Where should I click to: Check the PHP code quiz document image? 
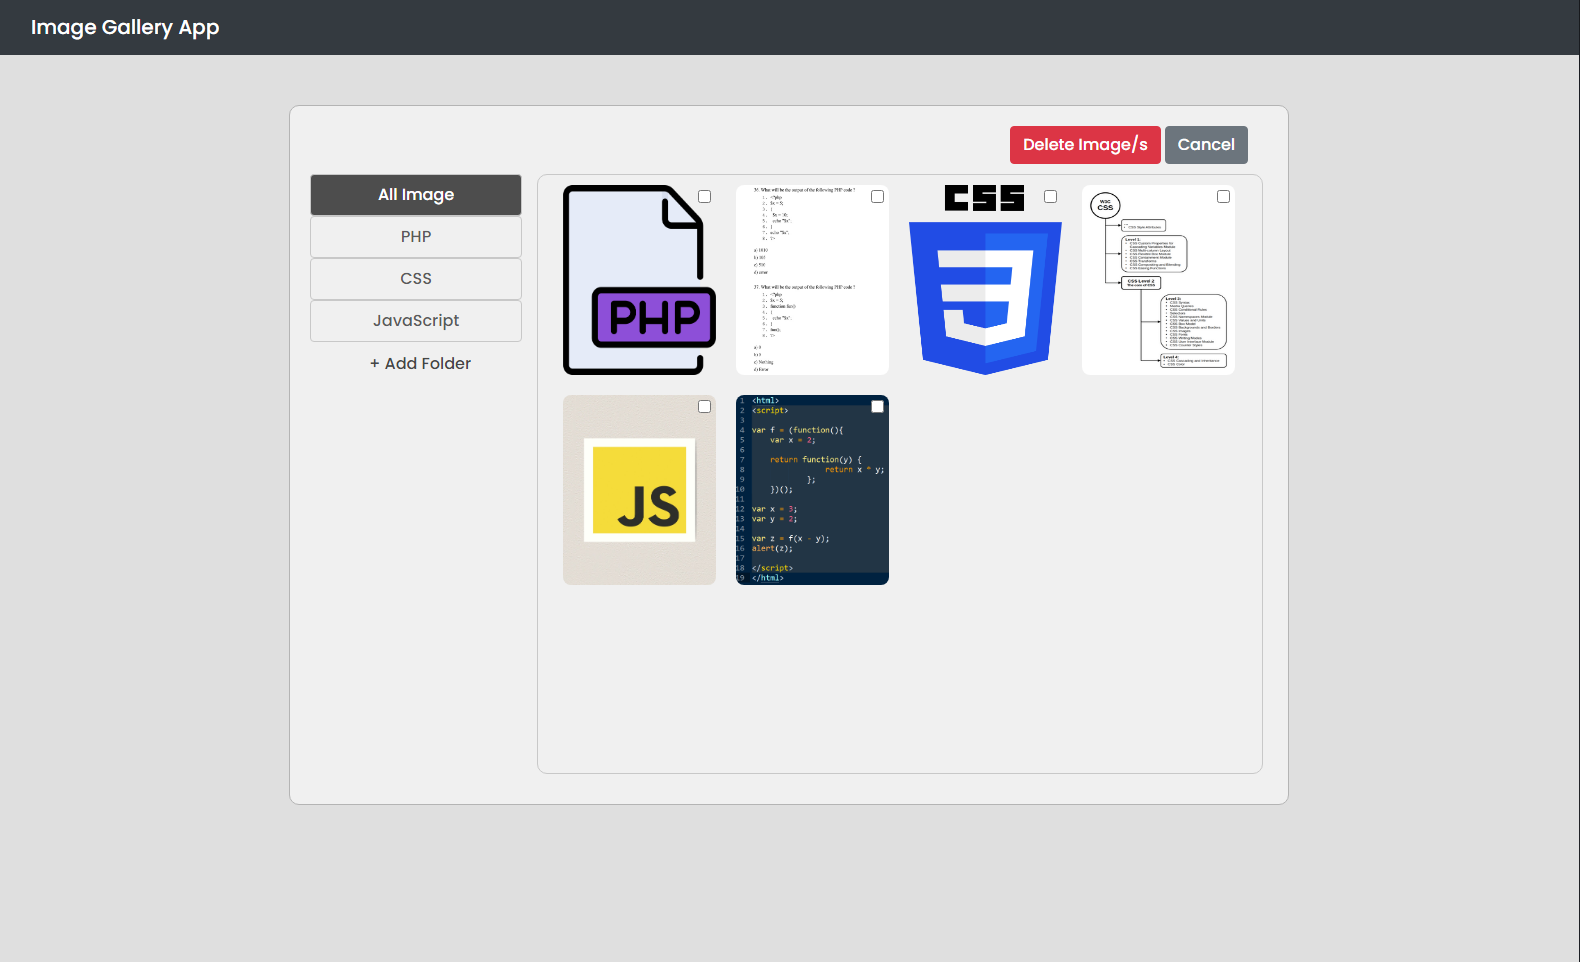point(878,197)
